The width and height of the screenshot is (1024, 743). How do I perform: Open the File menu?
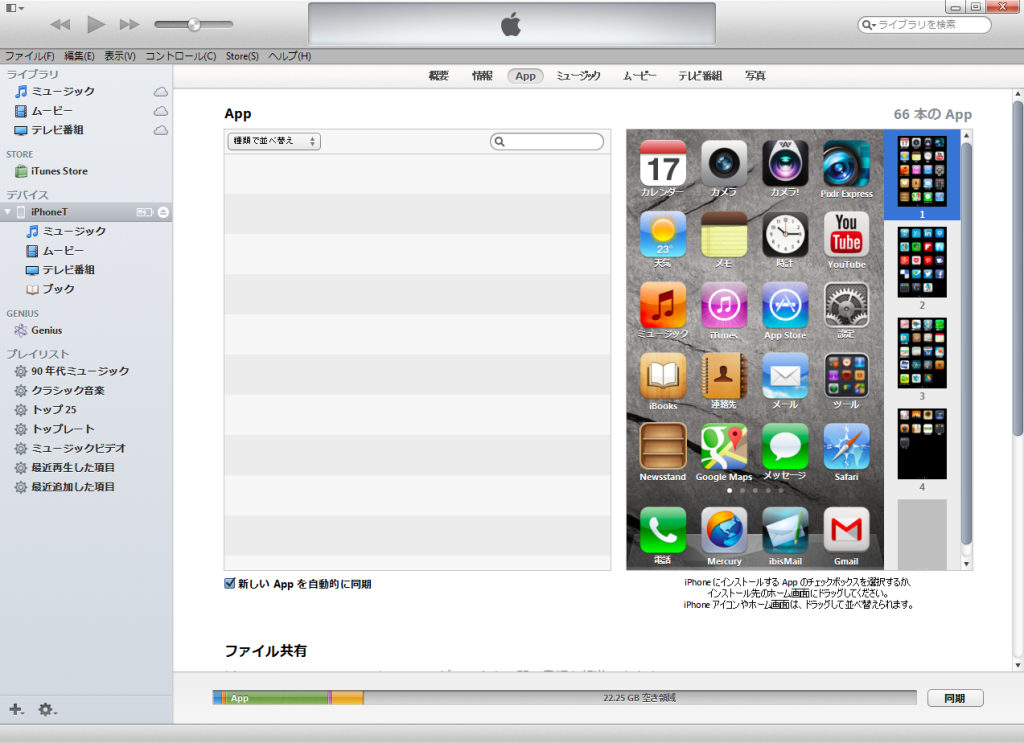tap(30, 56)
